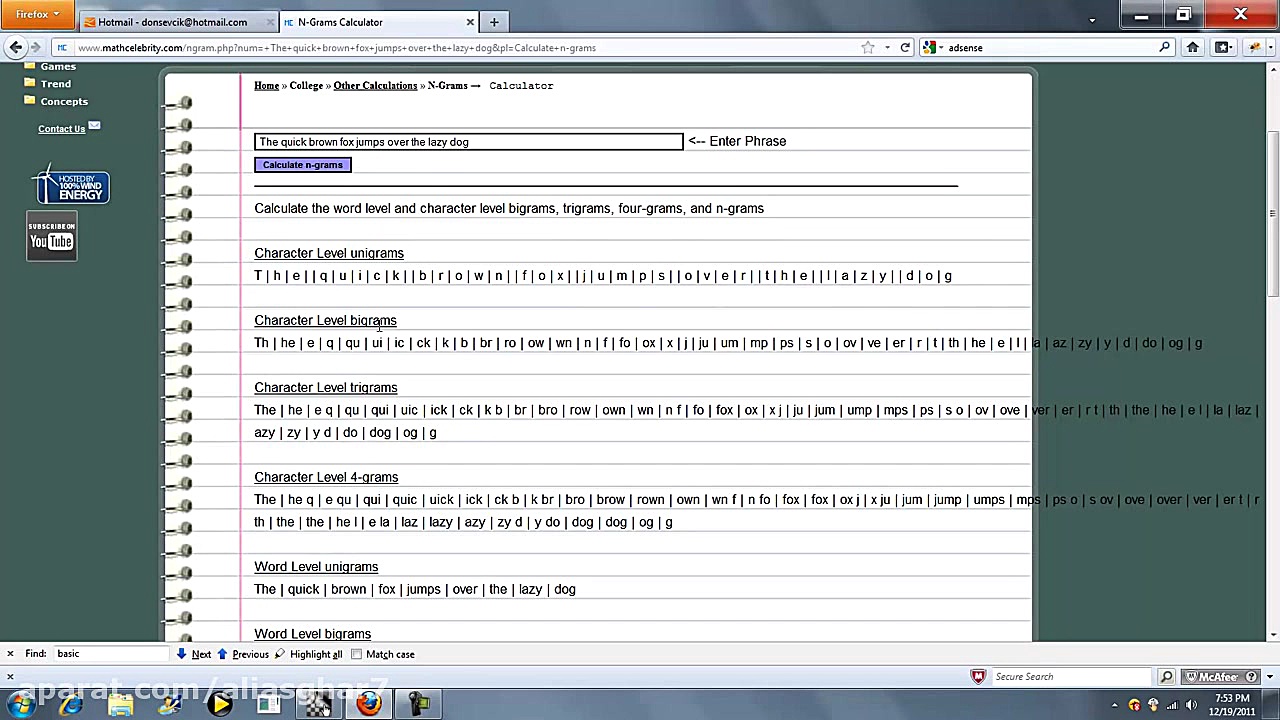Open the URL history dropdown arrow
This screenshot has height=720, width=1280.
(887, 47)
